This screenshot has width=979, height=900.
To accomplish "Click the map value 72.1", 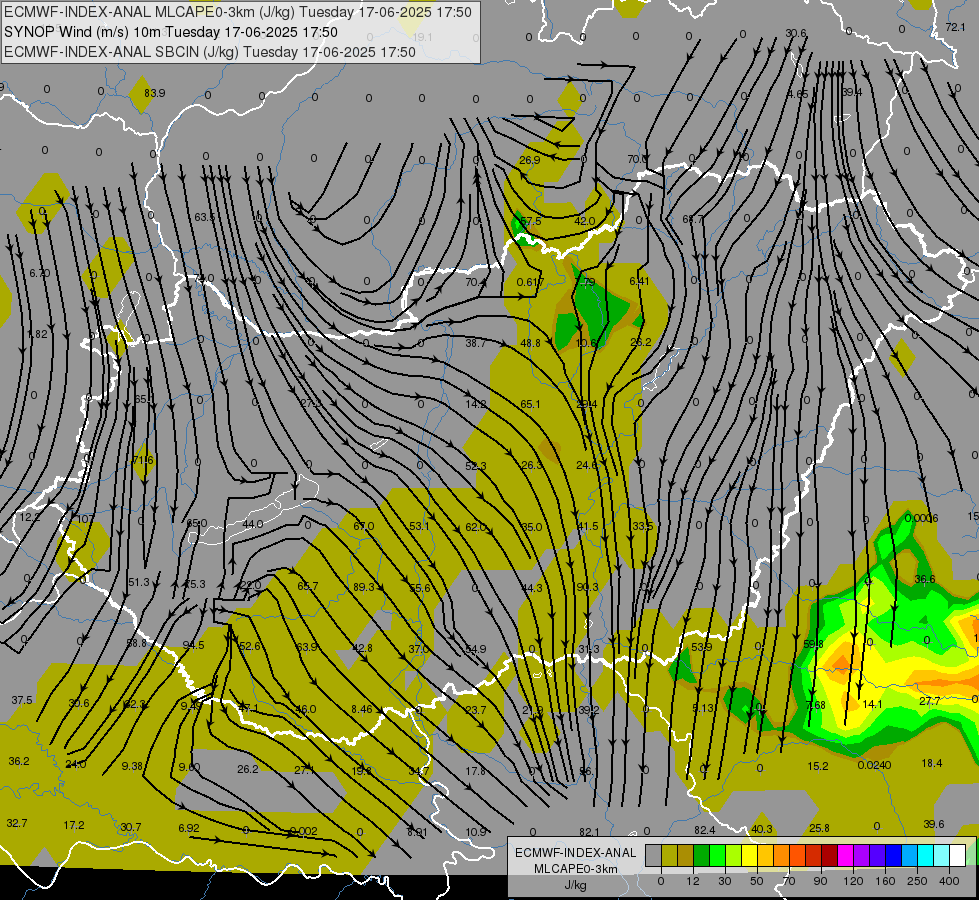I will coord(955,27).
